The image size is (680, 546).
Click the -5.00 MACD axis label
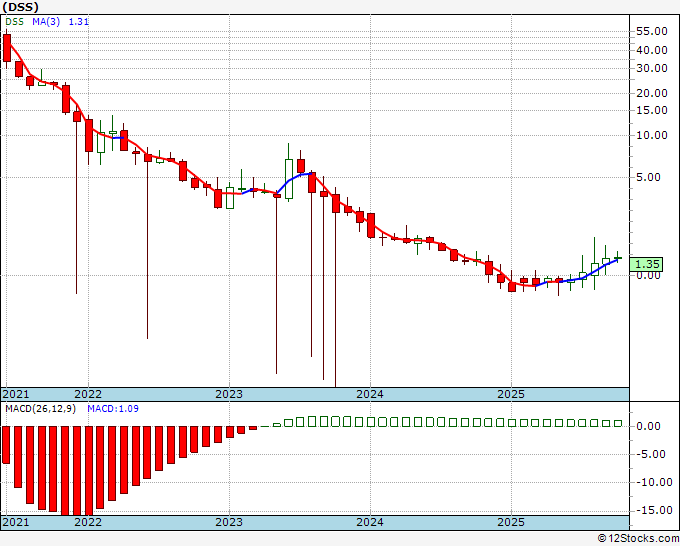point(651,454)
